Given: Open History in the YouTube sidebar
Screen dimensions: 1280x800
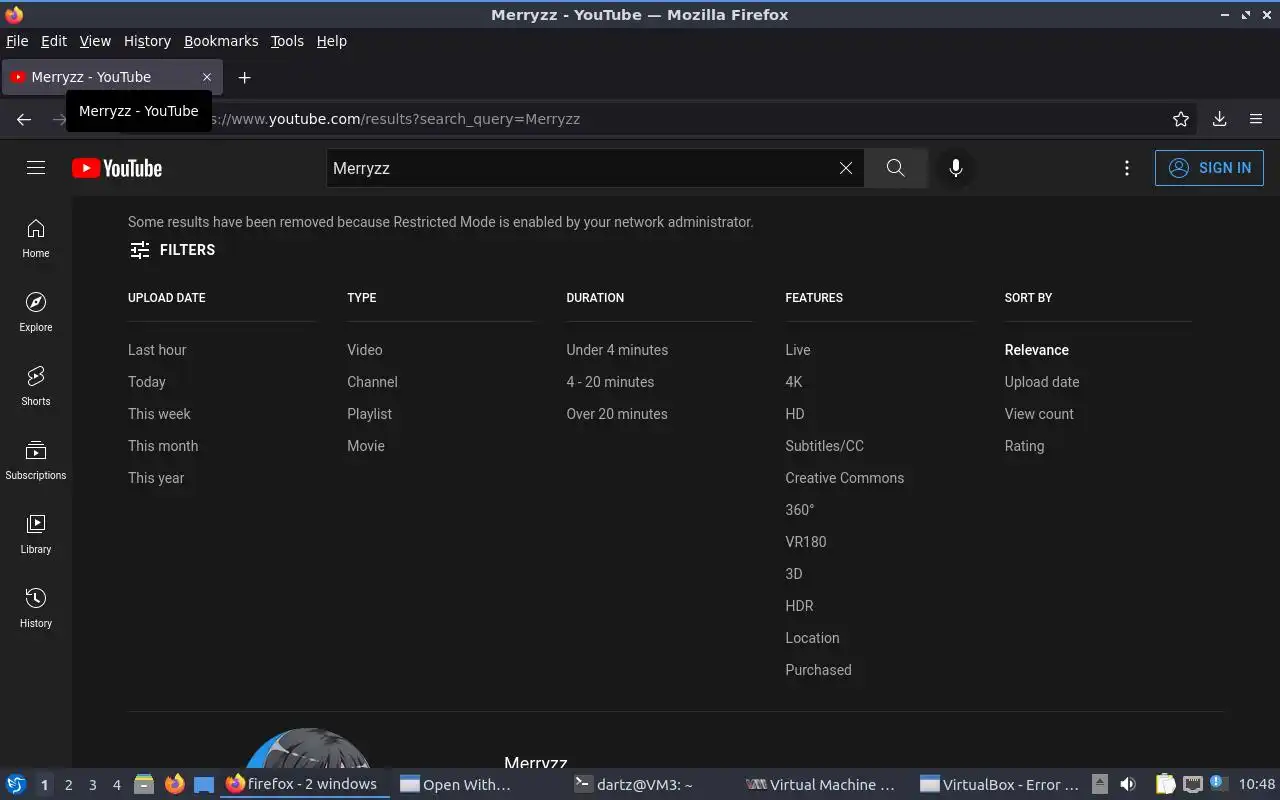Looking at the screenshot, I should tap(36, 609).
